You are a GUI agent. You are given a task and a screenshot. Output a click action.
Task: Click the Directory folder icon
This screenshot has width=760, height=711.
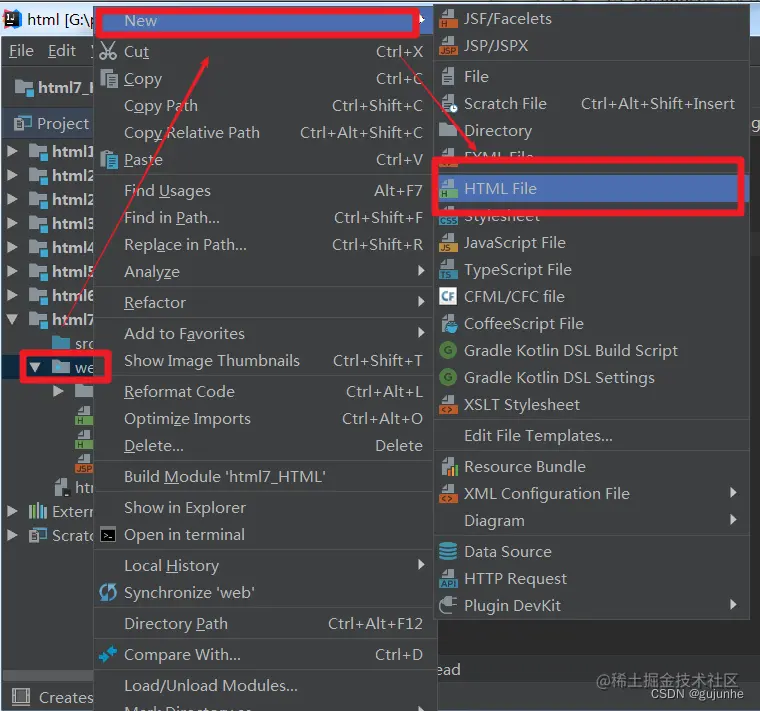coord(448,130)
